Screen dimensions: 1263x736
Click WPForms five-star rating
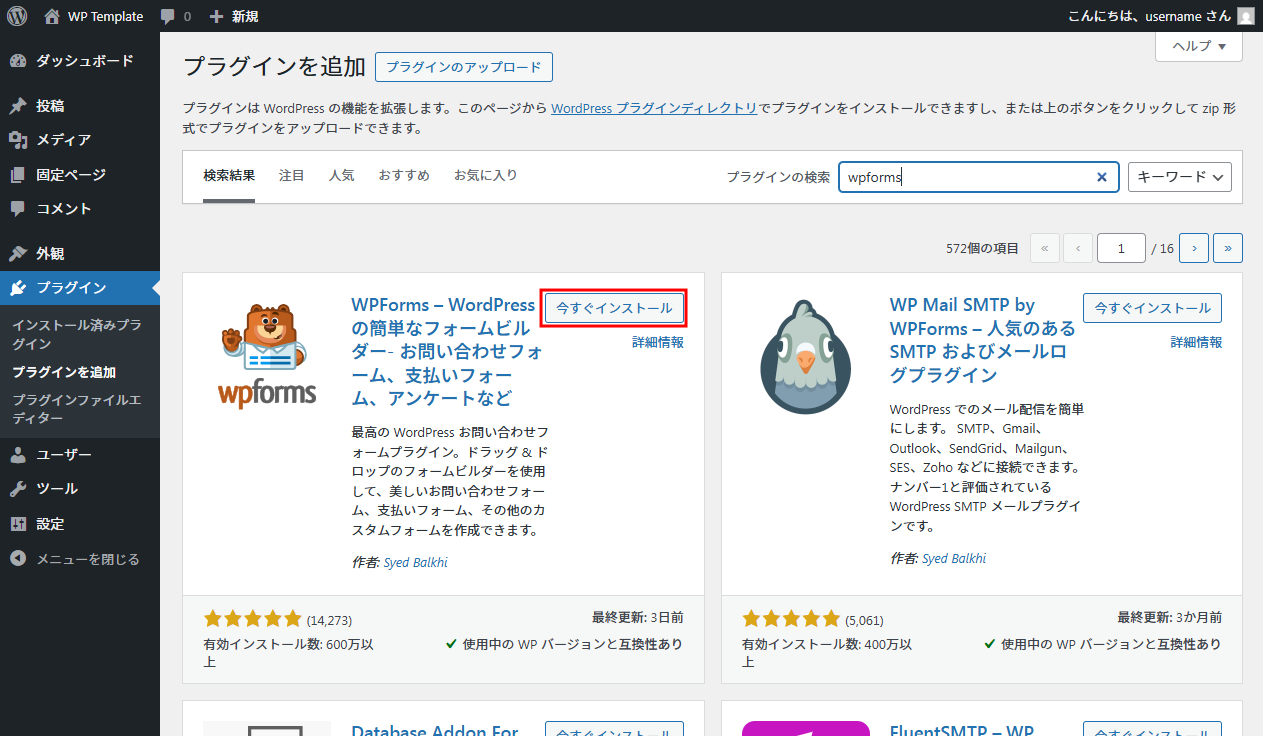pos(252,619)
